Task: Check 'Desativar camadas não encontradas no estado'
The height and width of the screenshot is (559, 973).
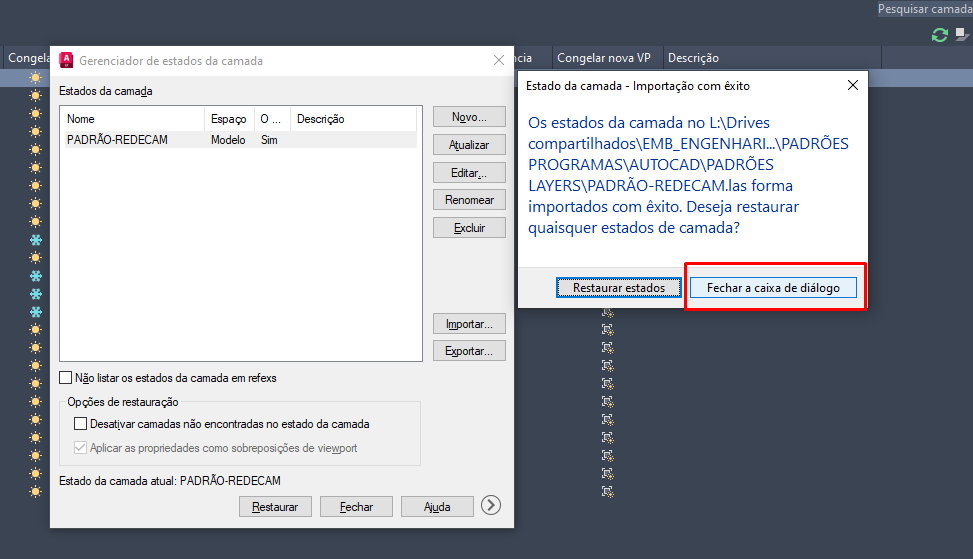Action: tap(81, 424)
